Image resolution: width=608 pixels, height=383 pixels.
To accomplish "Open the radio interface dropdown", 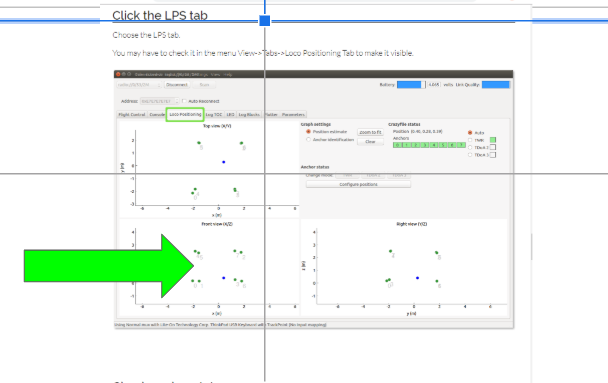I will pyautogui.click(x=139, y=85).
